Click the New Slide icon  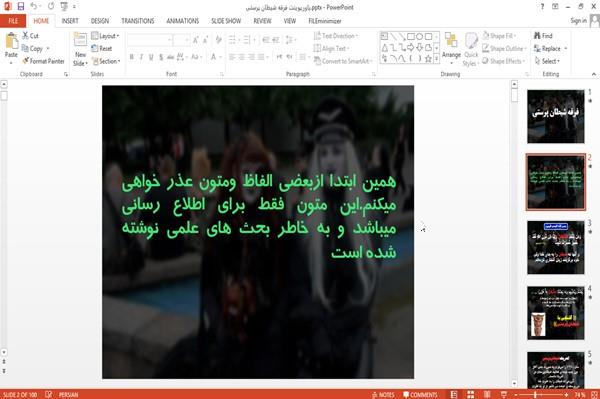(x=80, y=40)
